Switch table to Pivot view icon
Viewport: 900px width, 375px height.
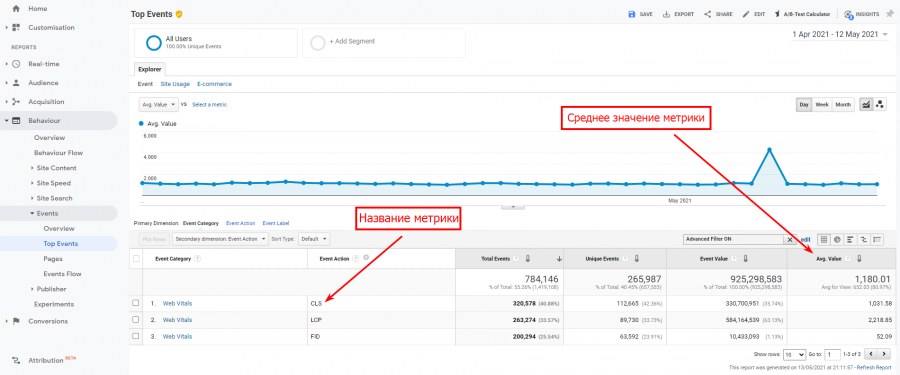point(876,239)
